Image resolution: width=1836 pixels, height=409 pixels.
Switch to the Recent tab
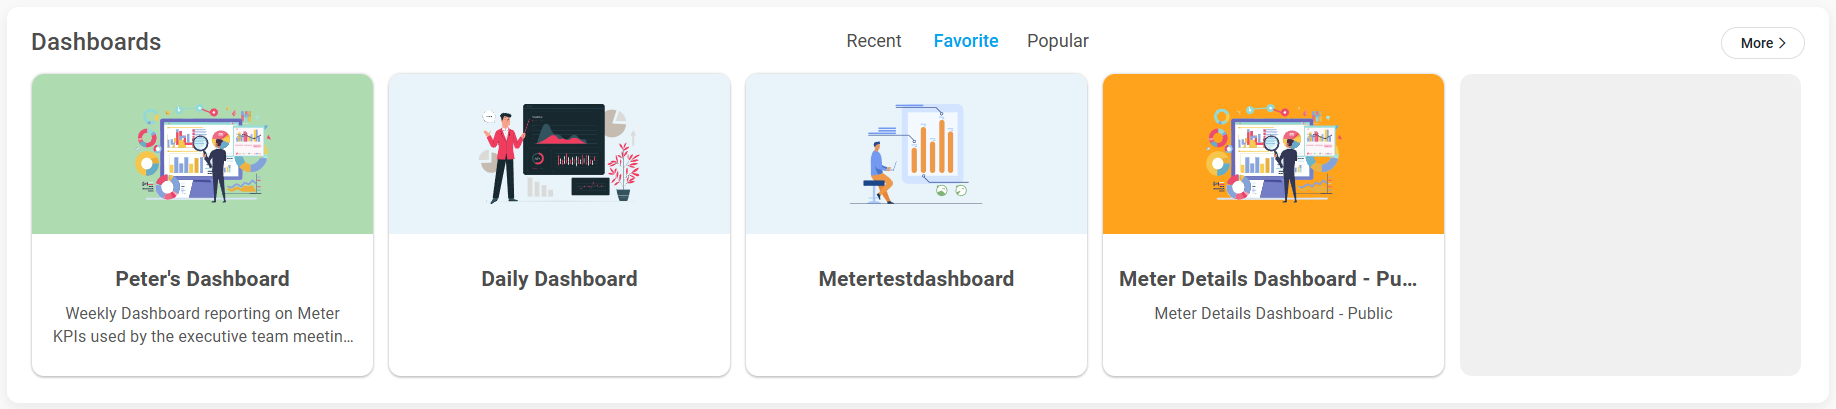pyautogui.click(x=873, y=41)
